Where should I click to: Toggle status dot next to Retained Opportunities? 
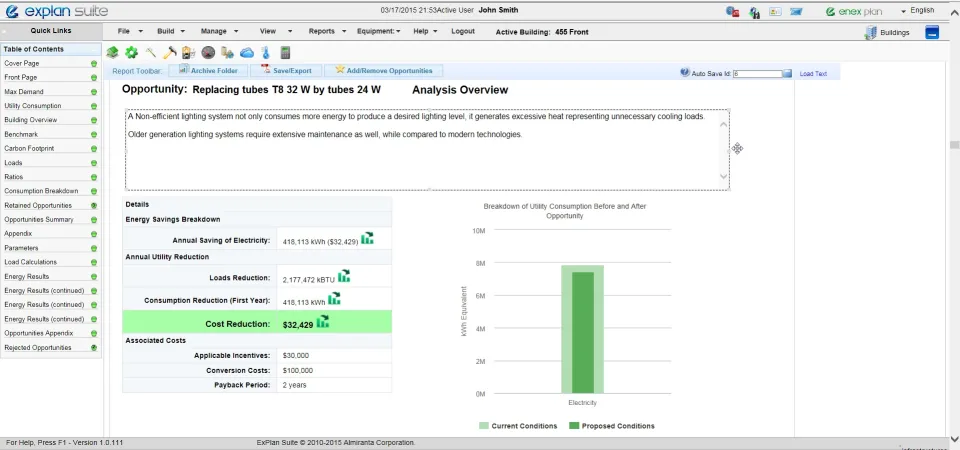click(x=94, y=206)
